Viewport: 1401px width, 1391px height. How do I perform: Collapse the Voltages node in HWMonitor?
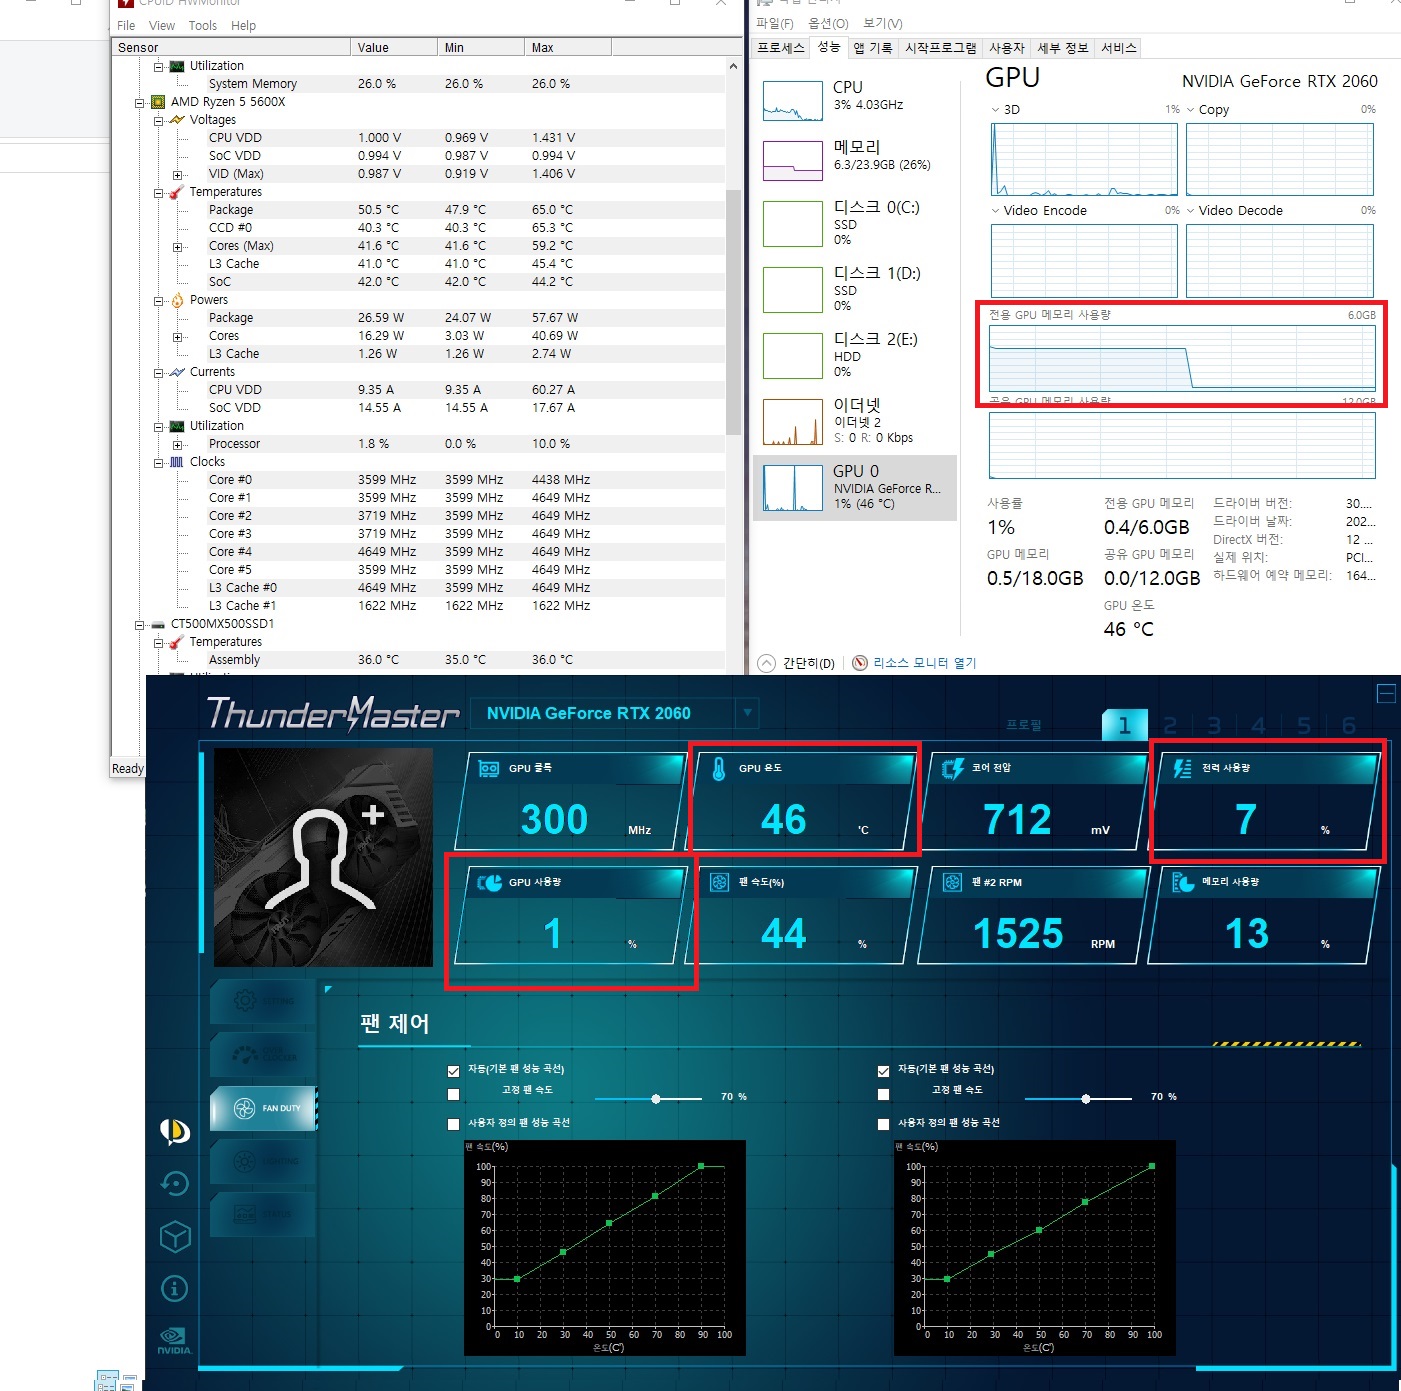pos(159,120)
